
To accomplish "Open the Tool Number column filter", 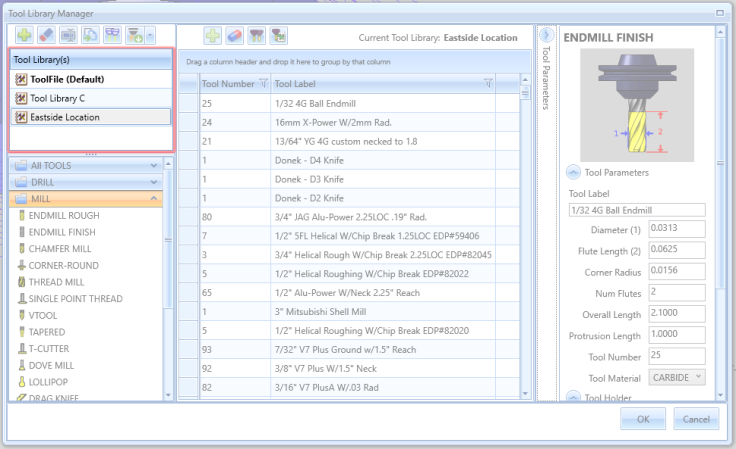I will click(x=263, y=84).
